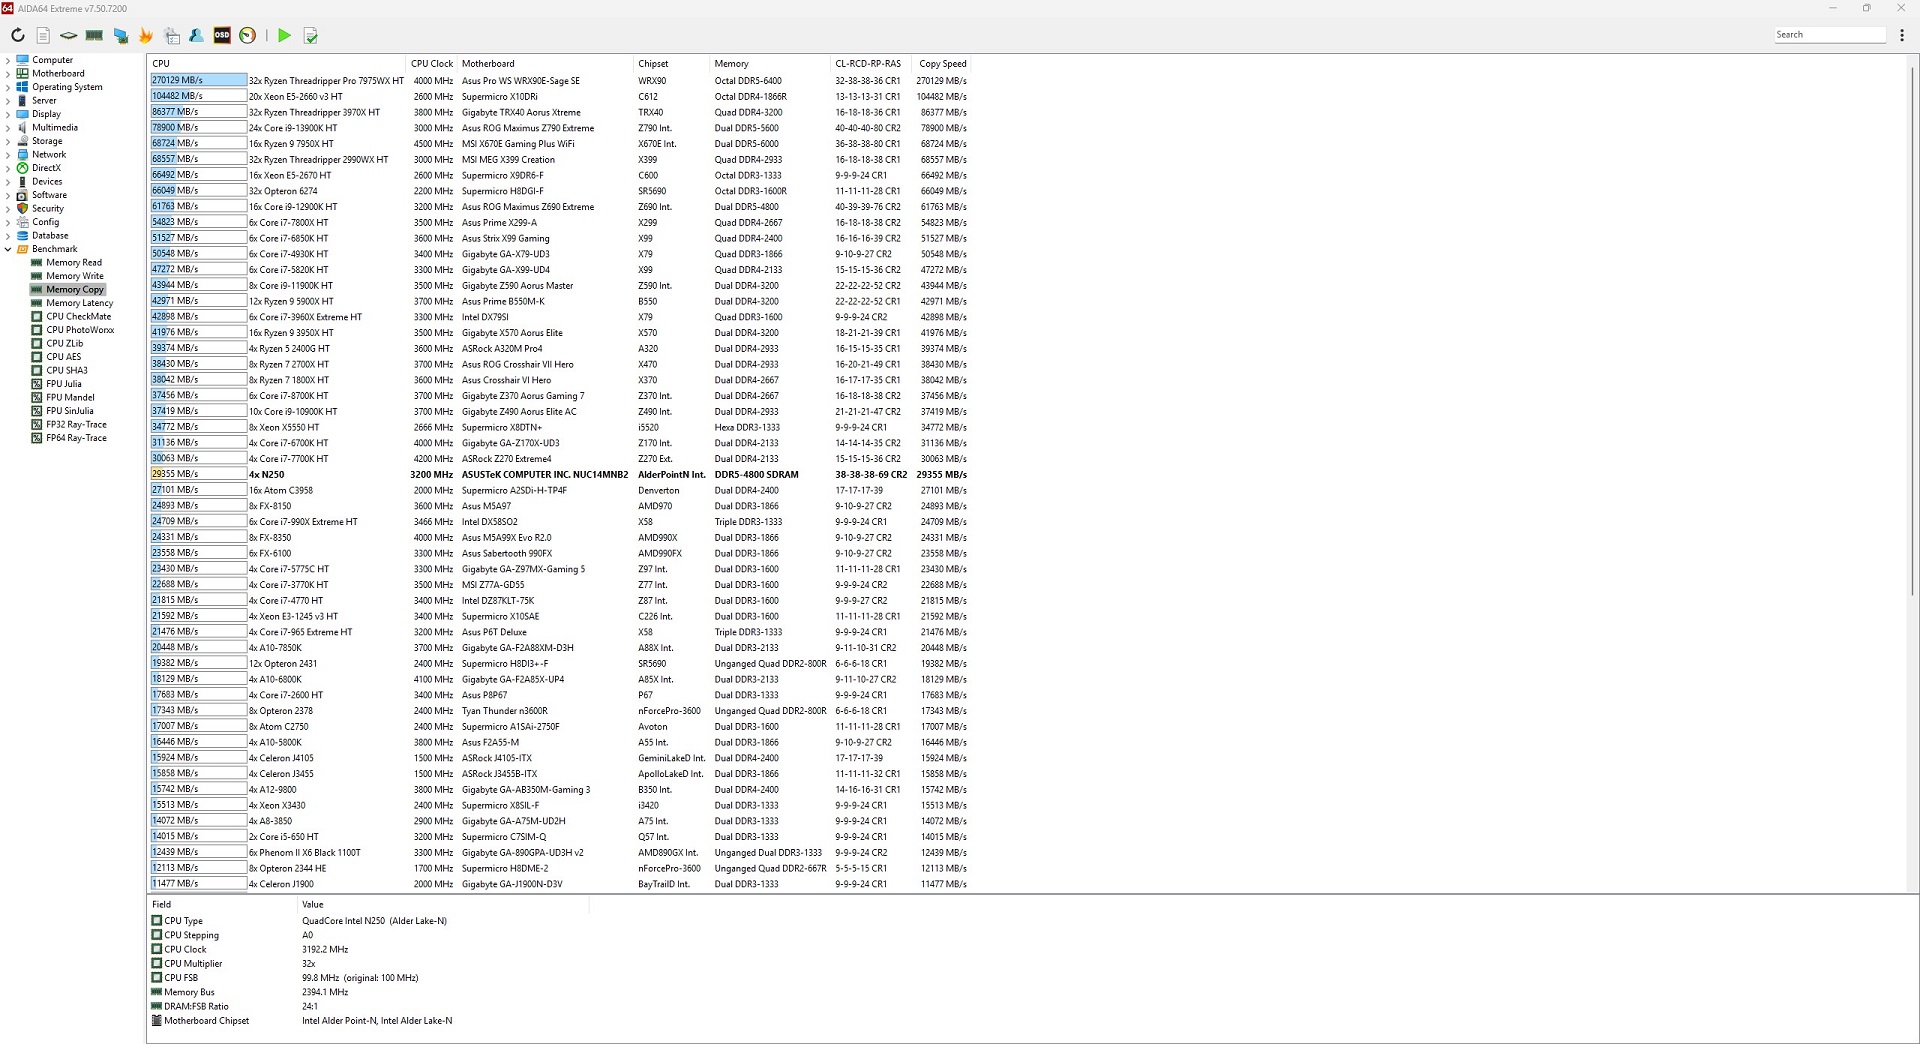1920x1044 pixels.
Task: Click the blue user silhouette icon
Action: 196,35
